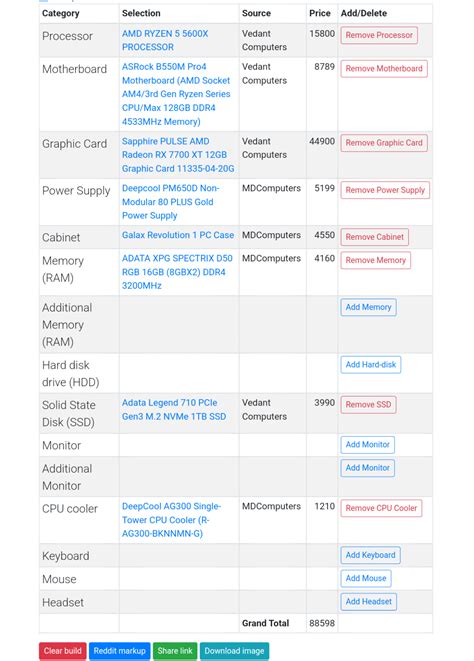Remove the Processor from build
Screen dimensions: 474x661
pos(379,35)
